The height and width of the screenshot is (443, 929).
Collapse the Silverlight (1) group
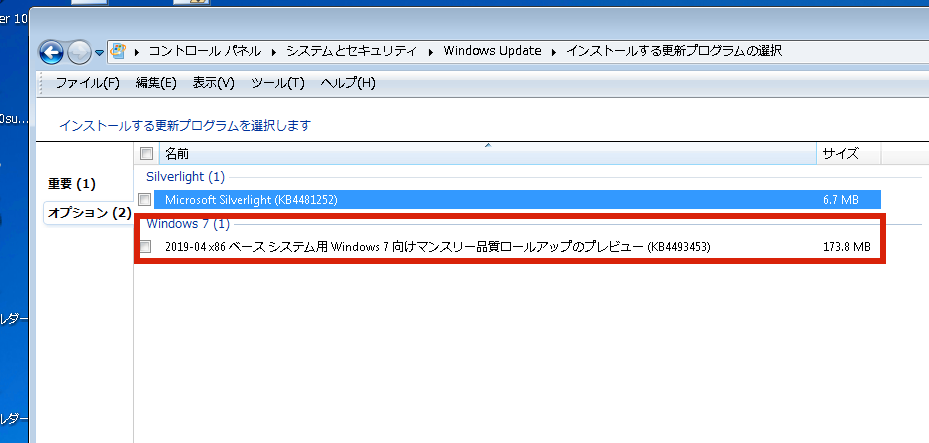[x=185, y=176]
